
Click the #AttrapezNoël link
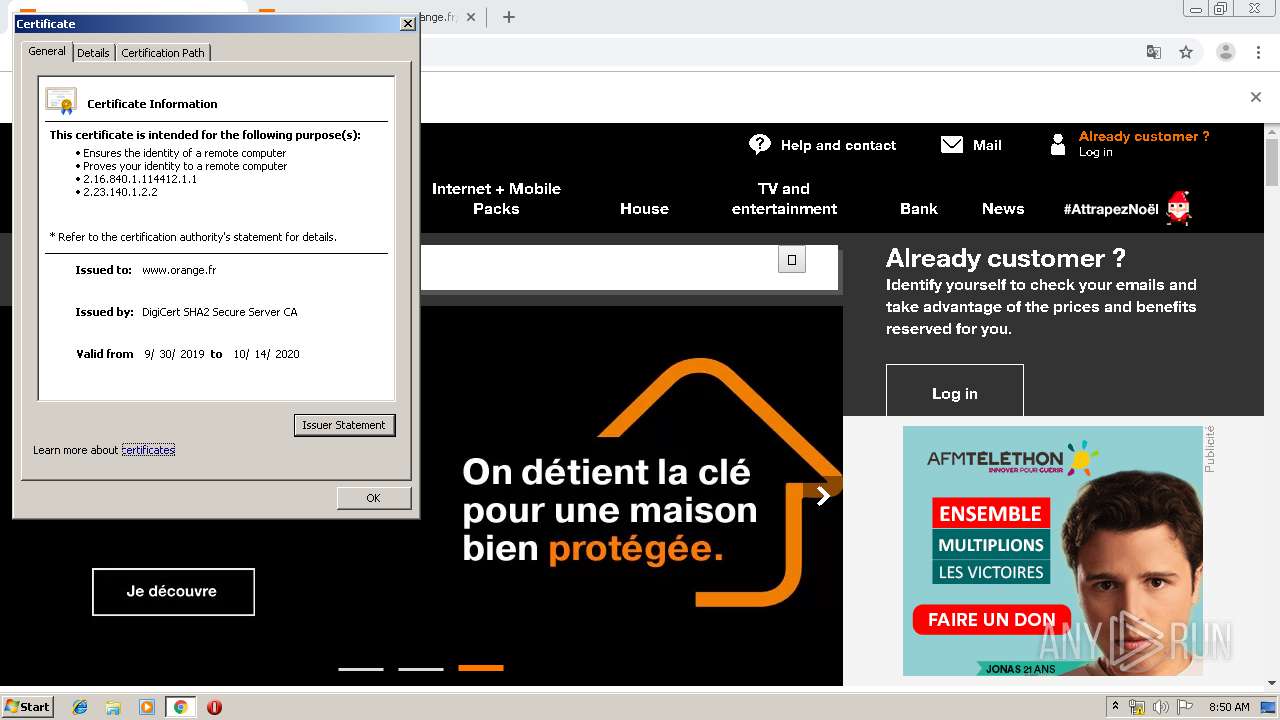(1111, 209)
